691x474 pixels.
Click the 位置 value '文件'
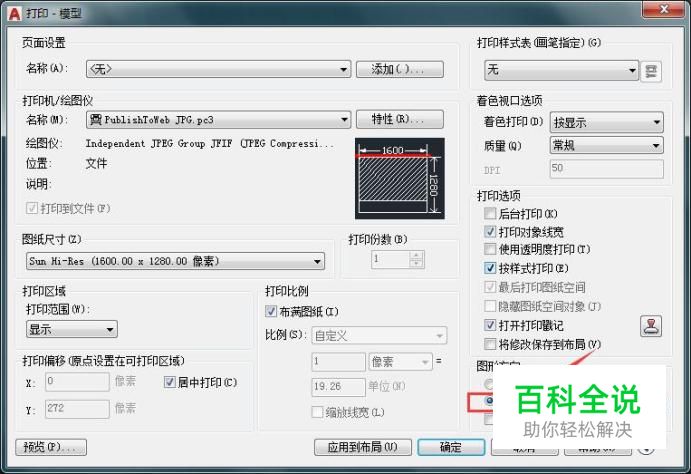coord(96,163)
